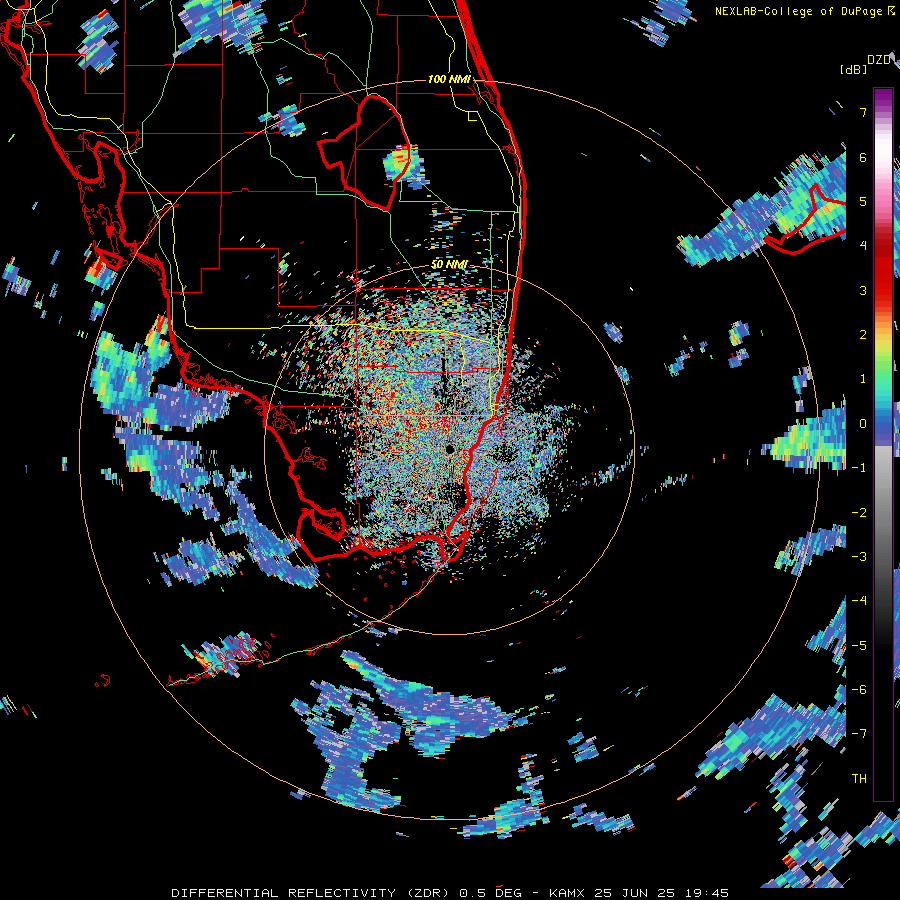900x900 pixels.
Task: Click the Differential Reflectivity KAMX caption text
Action: point(450,893)
